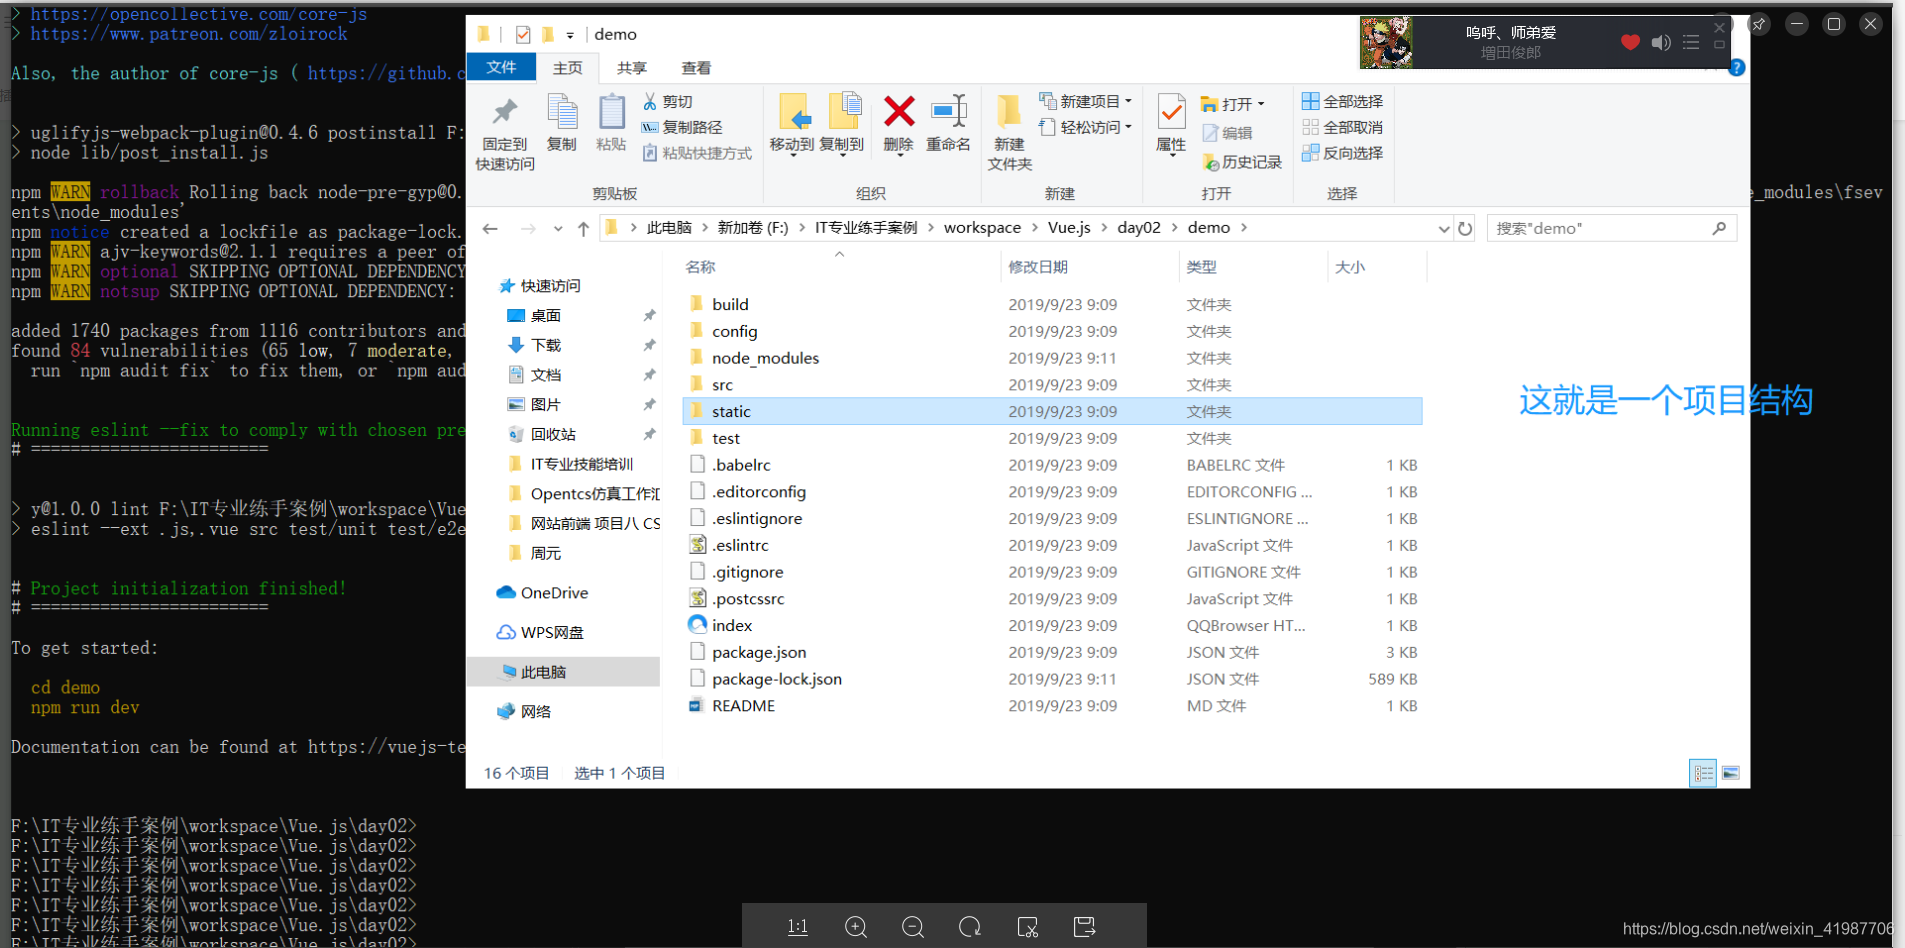The image size is (1905, 948).
Task: Invert the selection with 反向选择
Action: pos(1343,152)
